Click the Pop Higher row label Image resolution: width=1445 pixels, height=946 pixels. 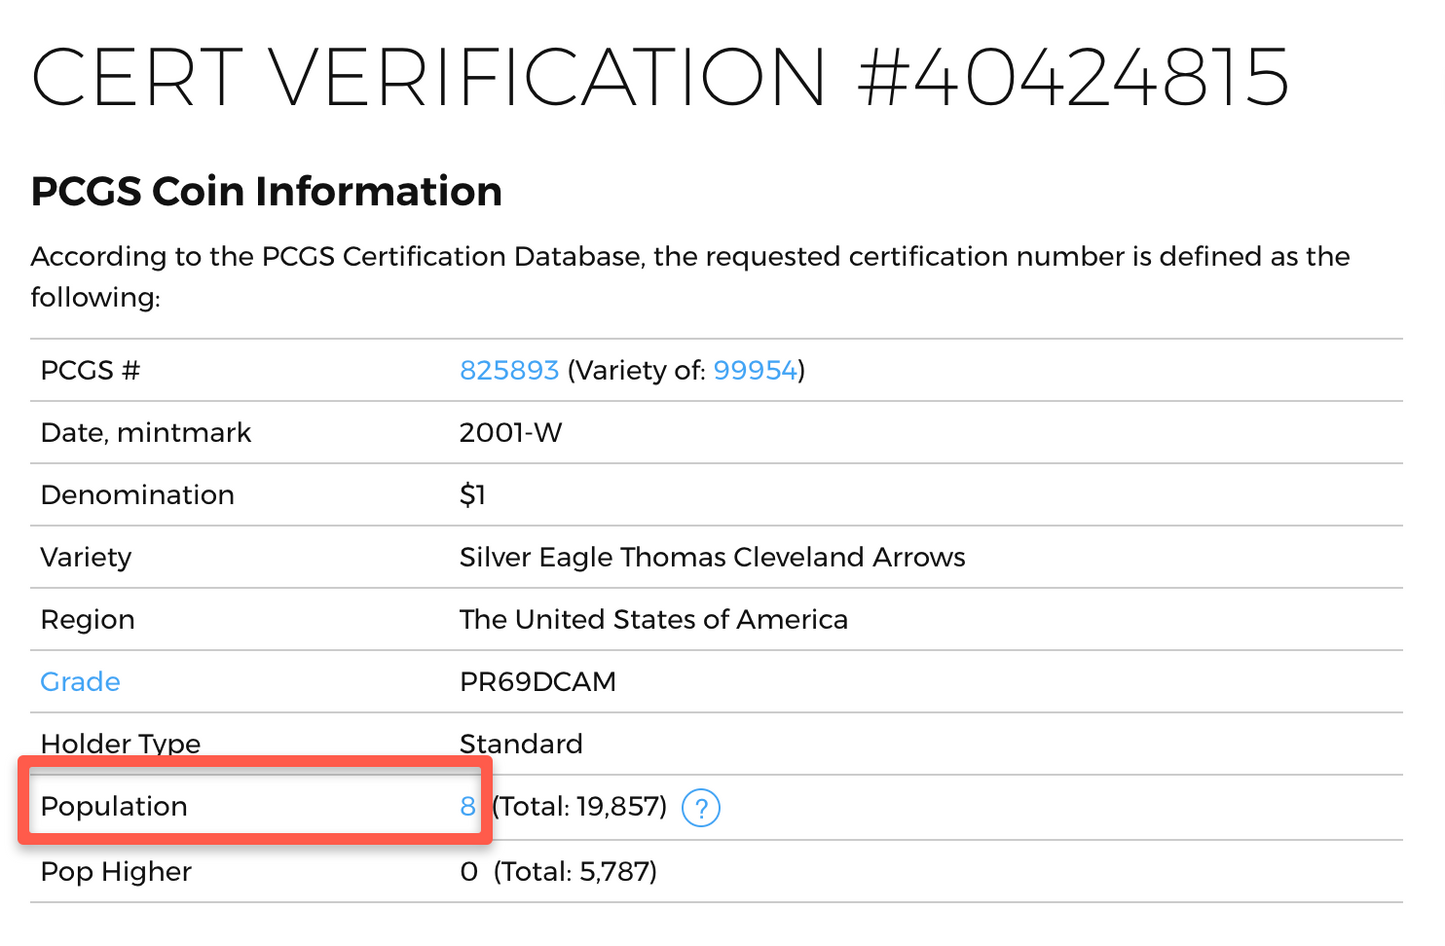click(116, 871)
